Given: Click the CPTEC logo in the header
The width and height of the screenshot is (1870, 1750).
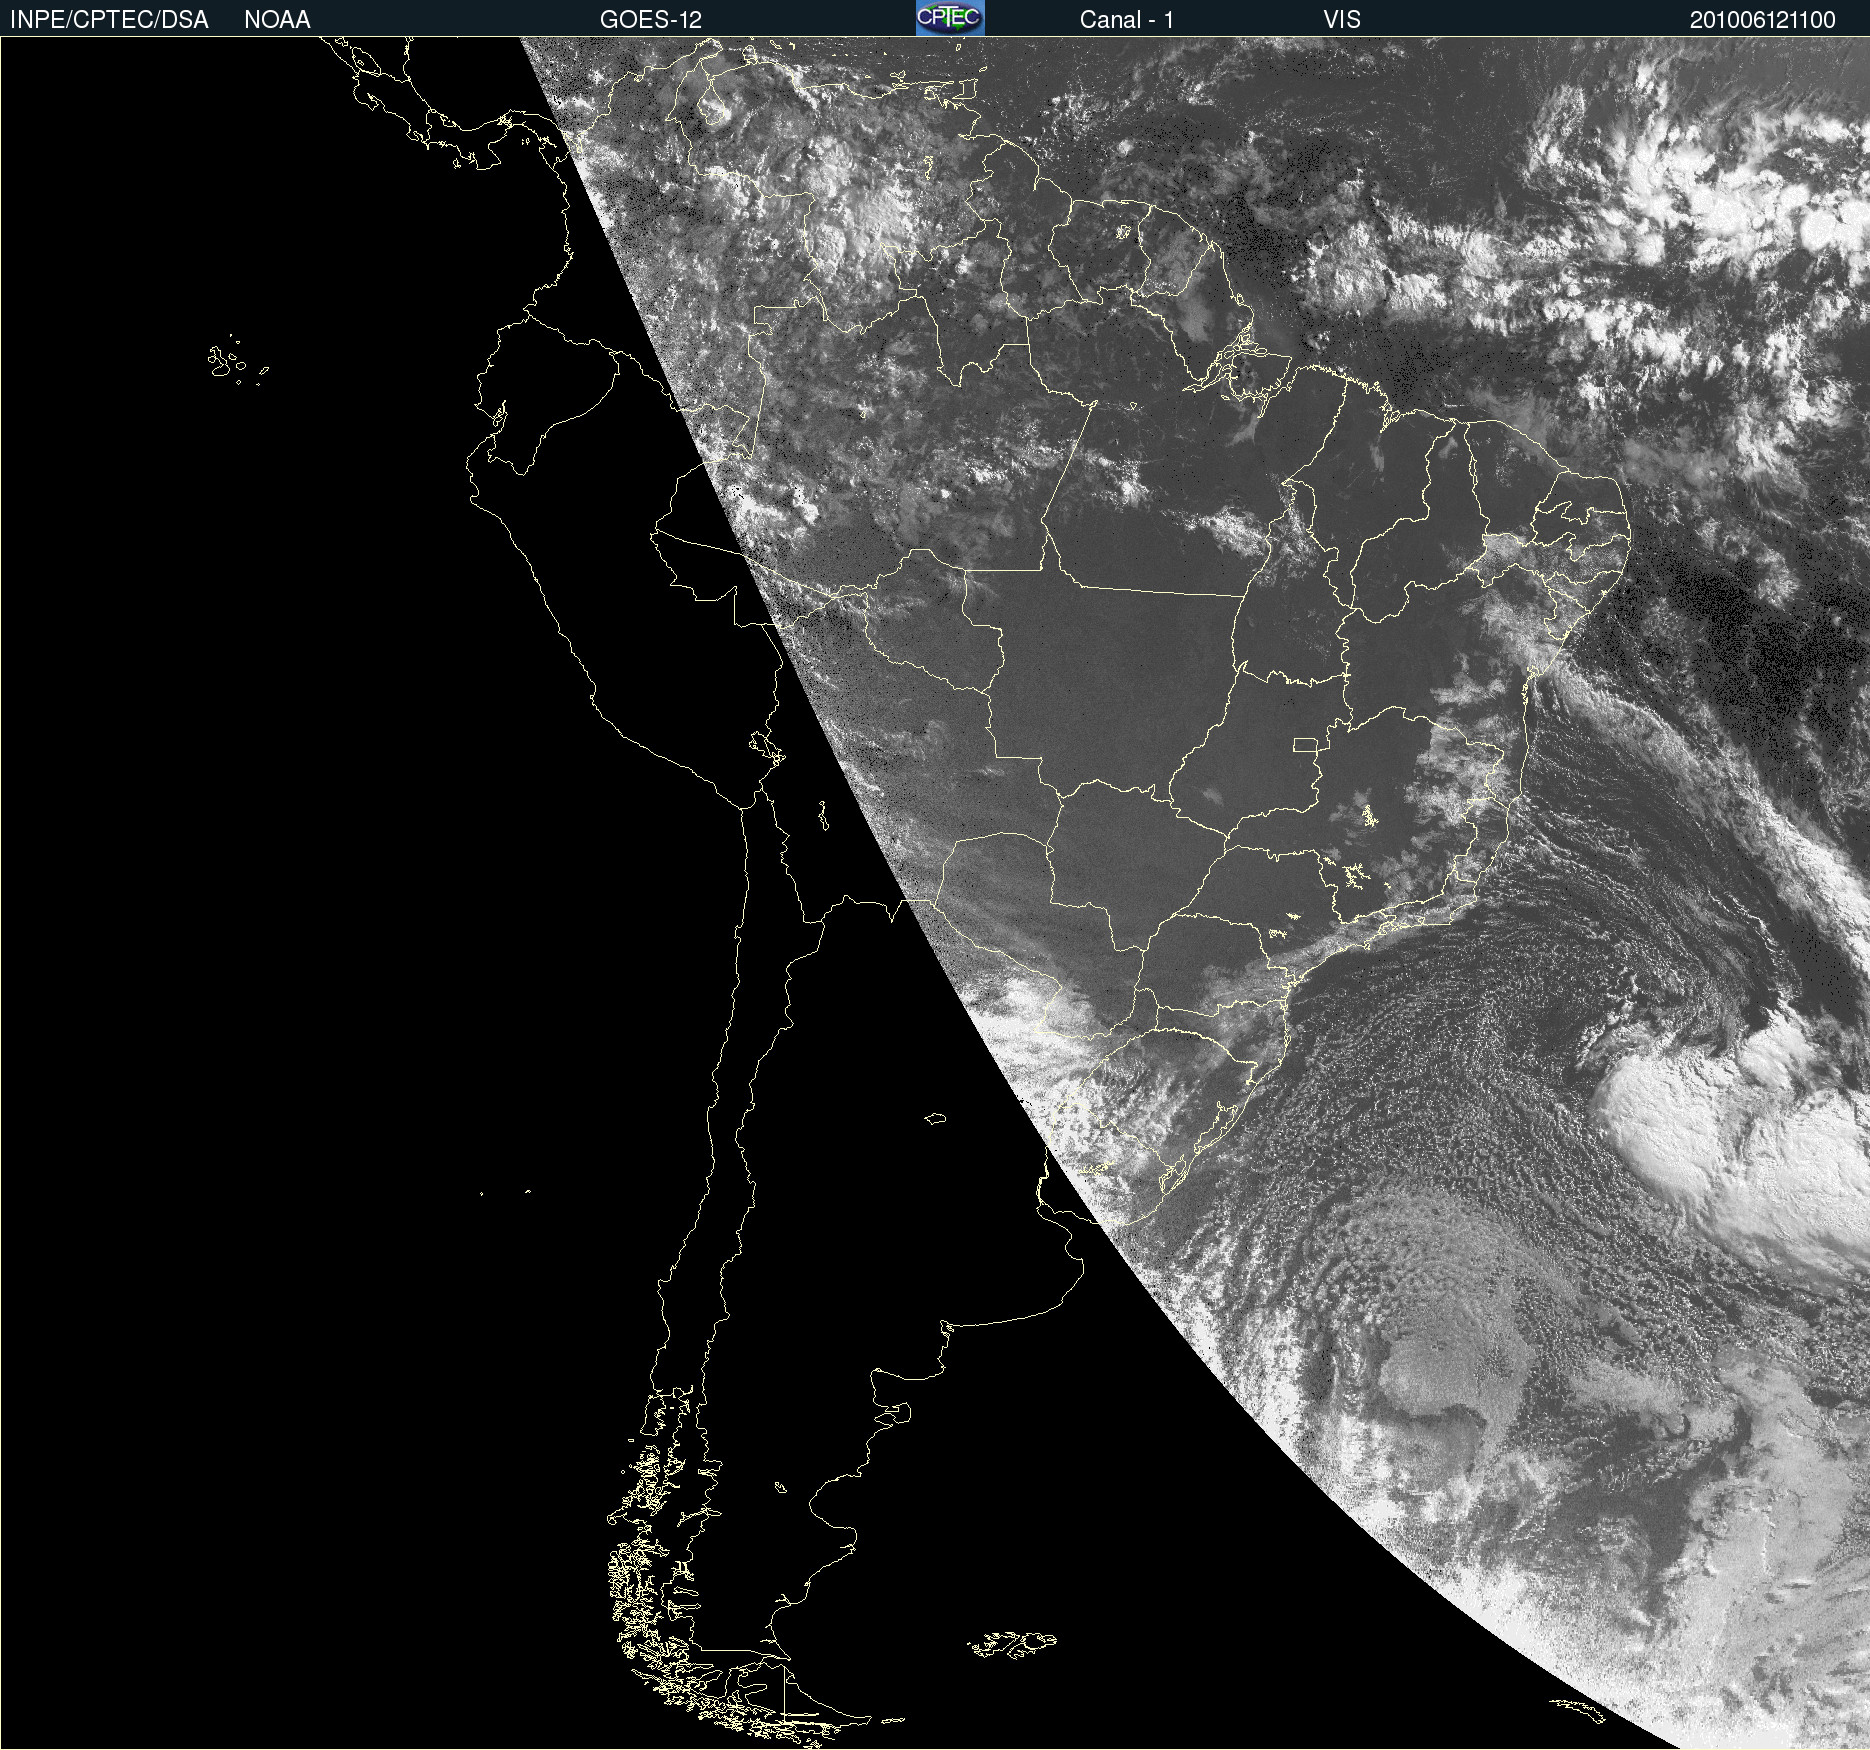Looking at the screenshot, I should point(950,18).
